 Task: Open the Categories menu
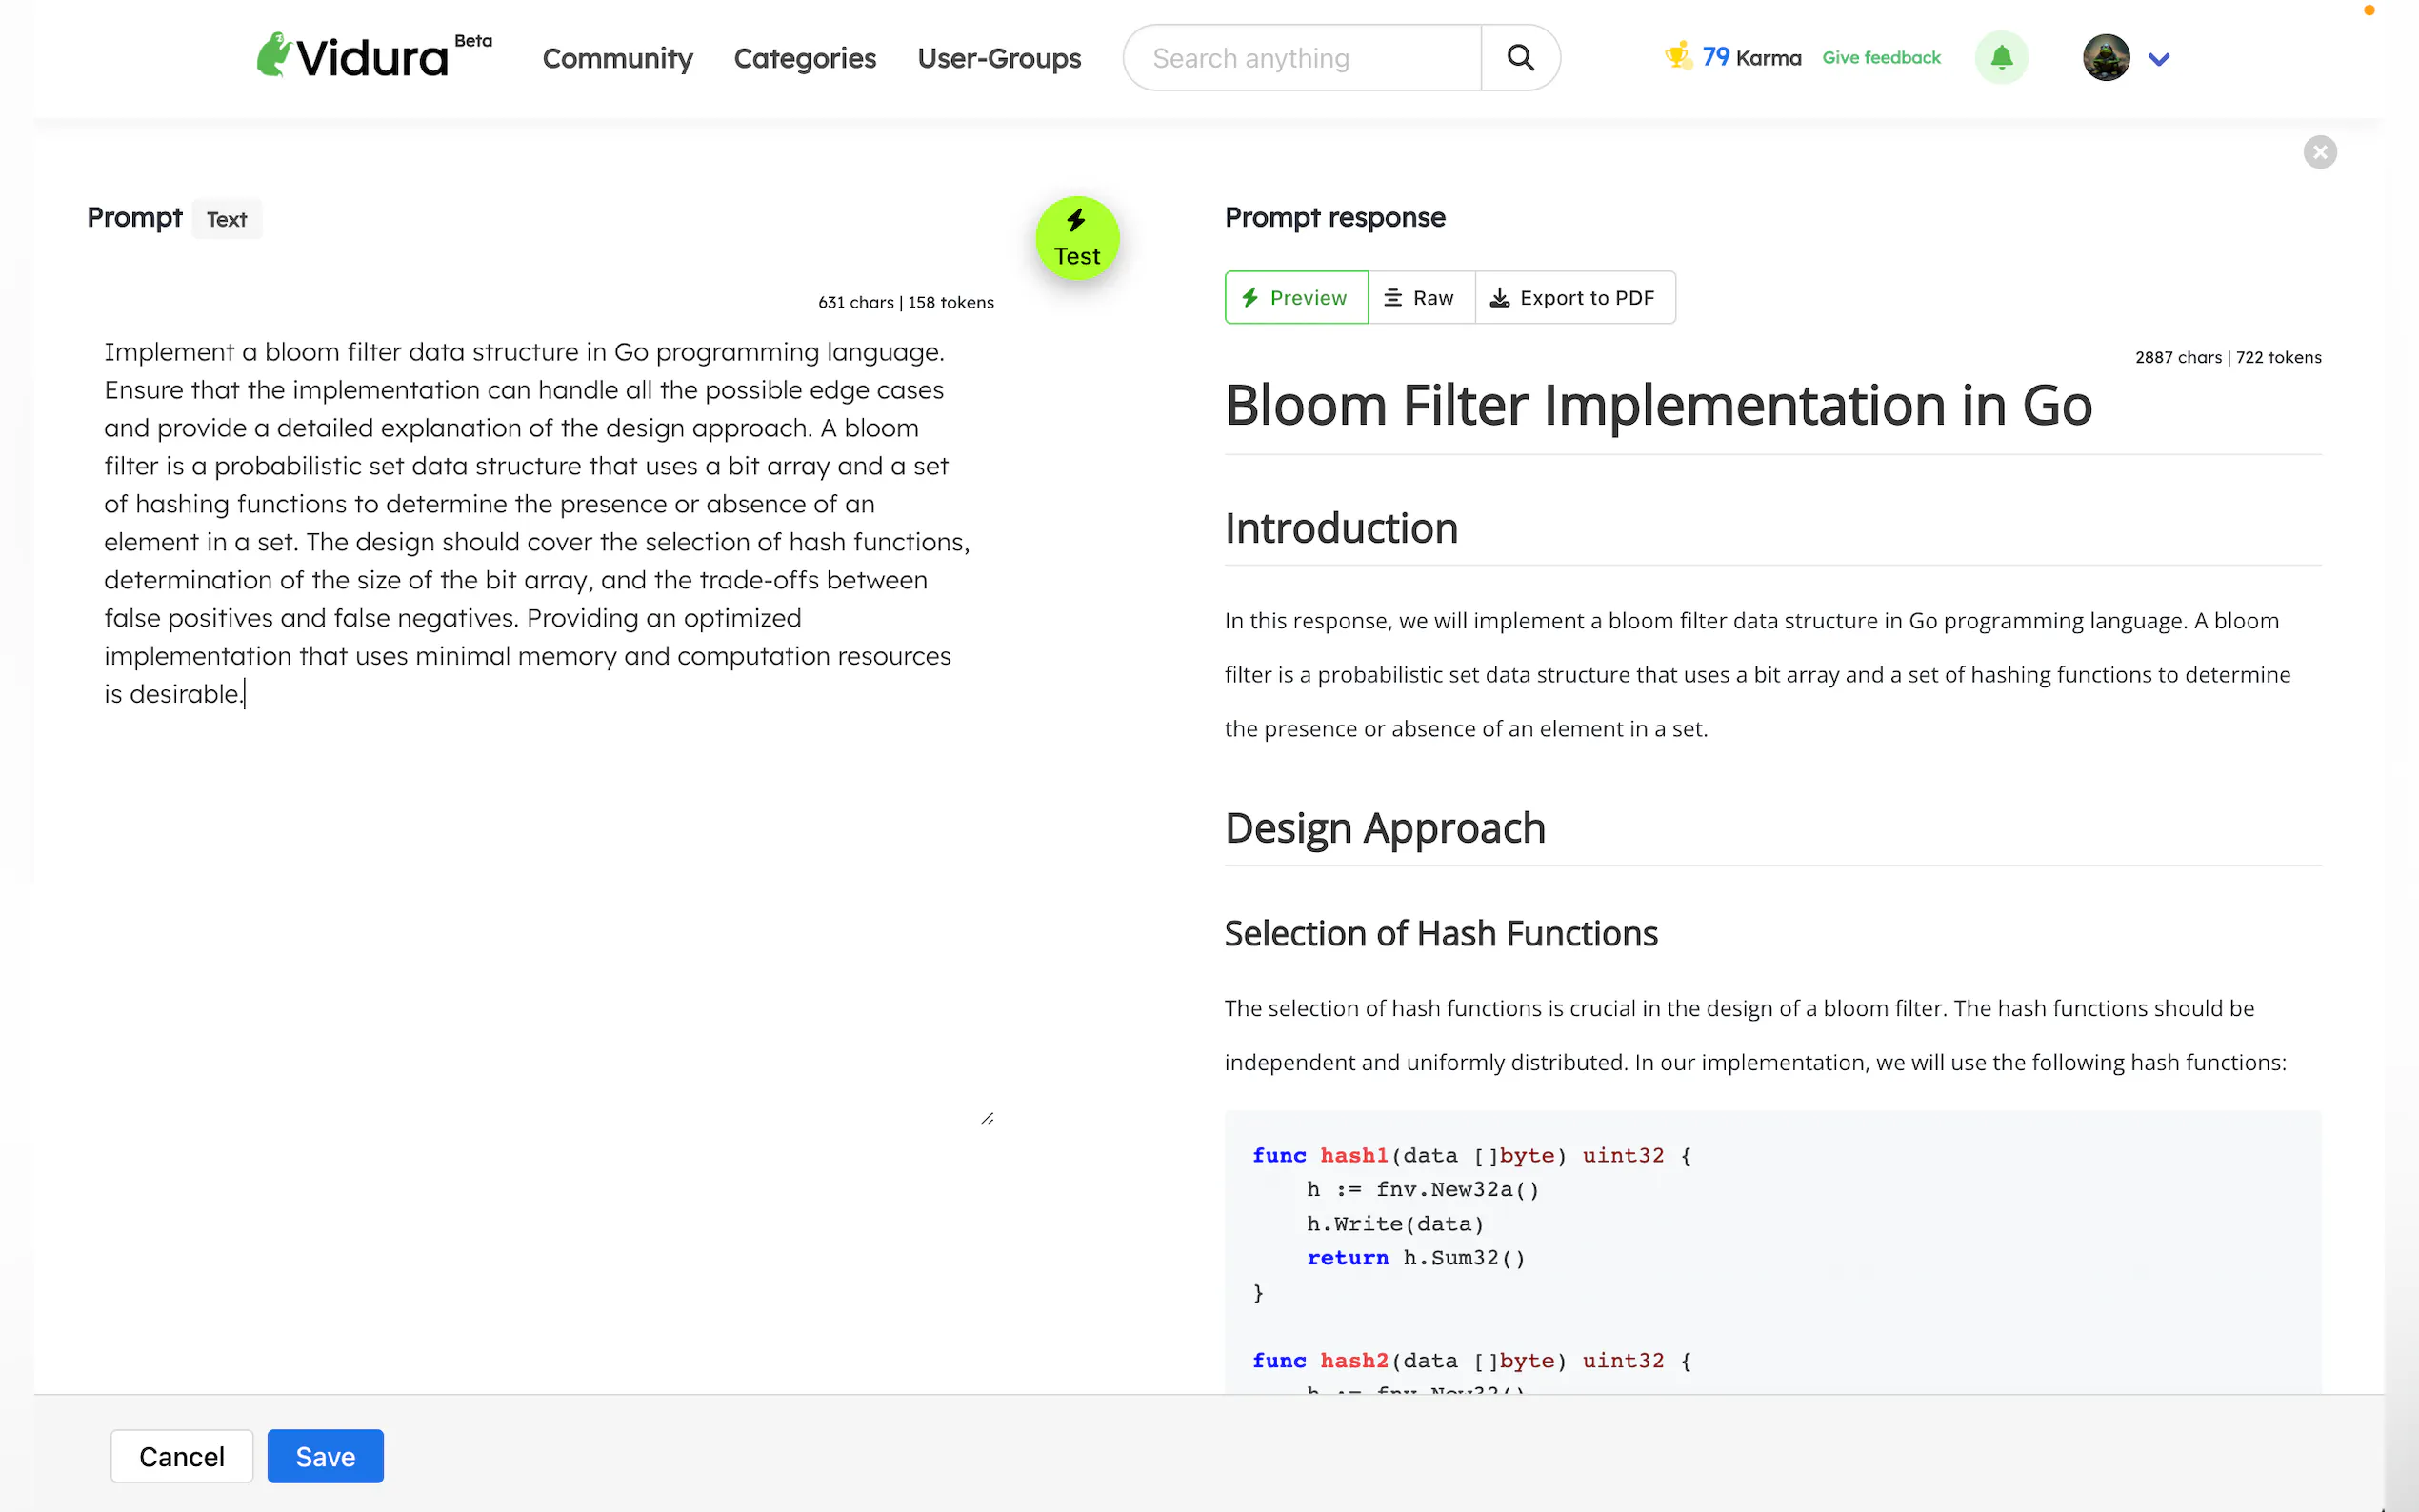[x=804, y=59]
